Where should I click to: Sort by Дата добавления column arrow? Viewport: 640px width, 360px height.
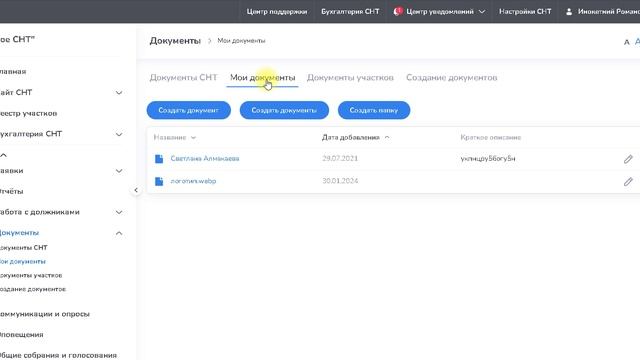[x=387, y=138]
